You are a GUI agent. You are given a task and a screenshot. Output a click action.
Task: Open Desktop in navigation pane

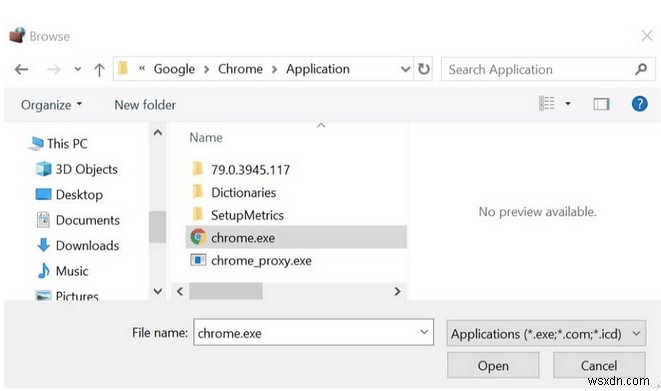[69, 195]
